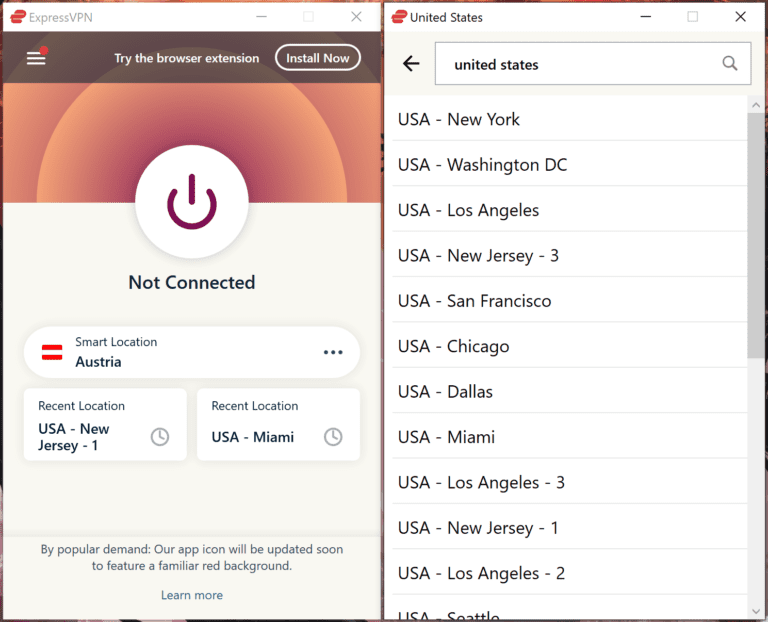Image resolution: width=768 pixels, height=622 pixels.
Task: Pick USA - San Francisco server
Action: (x=570, y=301)
